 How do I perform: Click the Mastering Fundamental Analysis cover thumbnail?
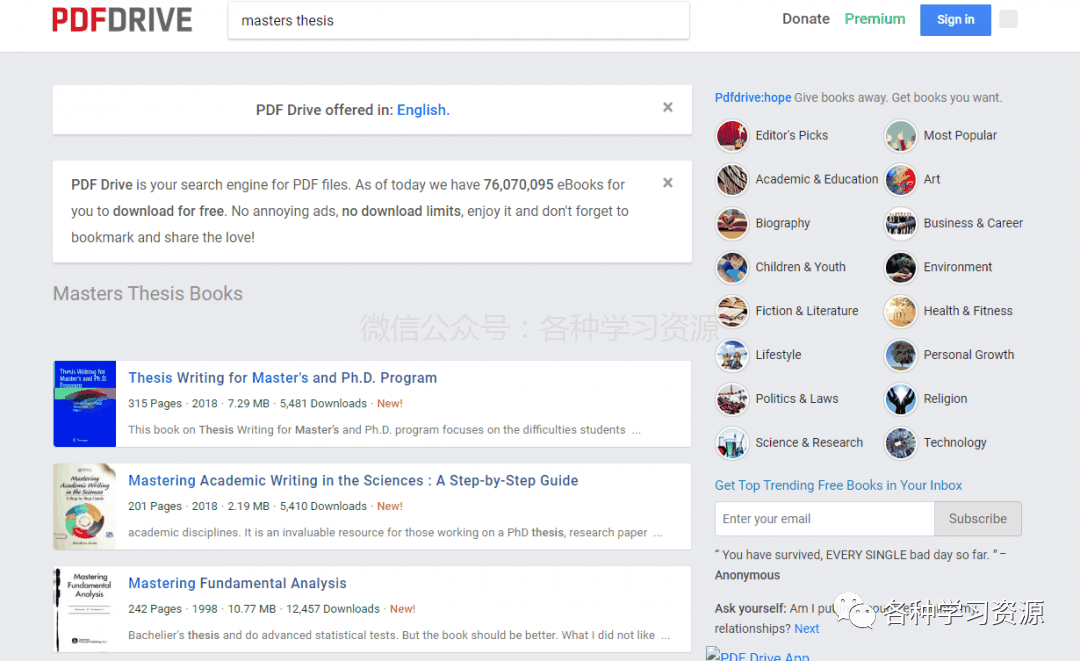(84, 609)
